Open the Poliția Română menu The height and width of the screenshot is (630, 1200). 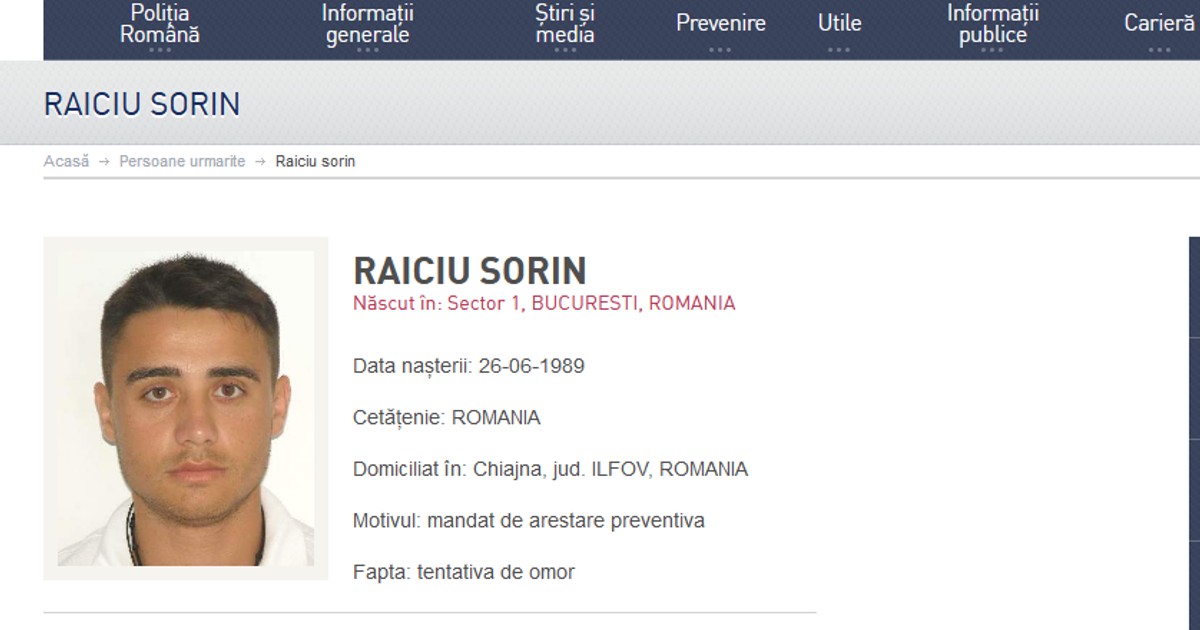(x=160, y=24)
